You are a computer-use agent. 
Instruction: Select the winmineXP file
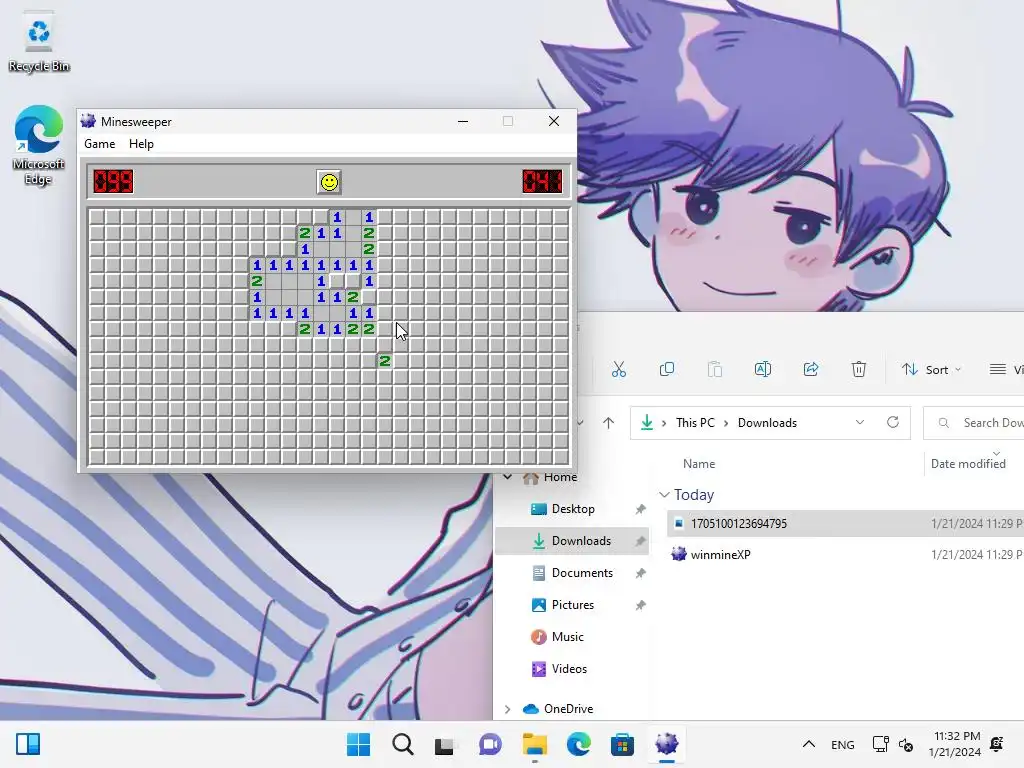tap(720, 554)
